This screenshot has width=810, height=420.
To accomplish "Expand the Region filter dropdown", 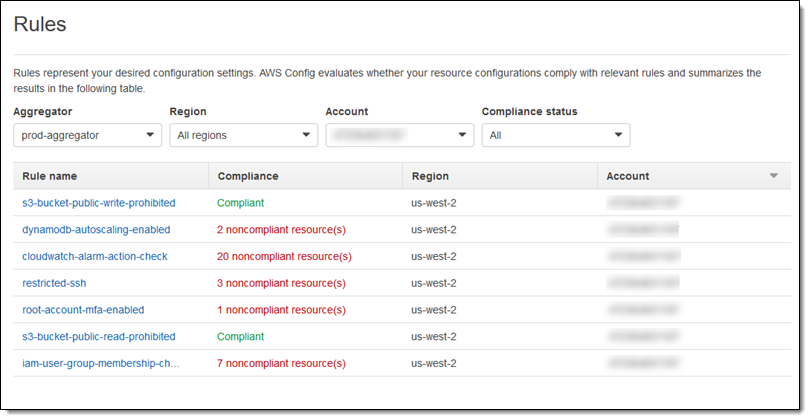I will [243, 135].
